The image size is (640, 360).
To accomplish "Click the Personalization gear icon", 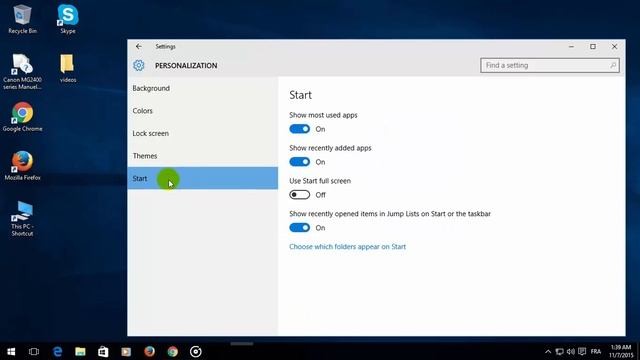I will (139, 65).
